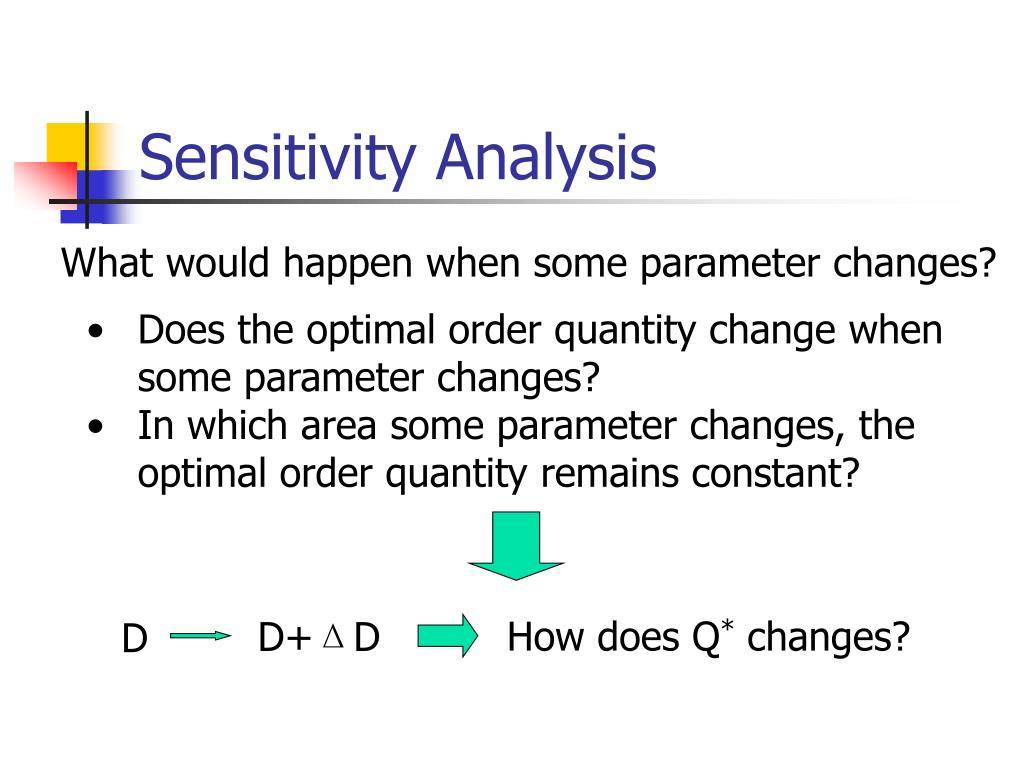
Task: Click 'some parameter changes?' line
Action: 369,378
